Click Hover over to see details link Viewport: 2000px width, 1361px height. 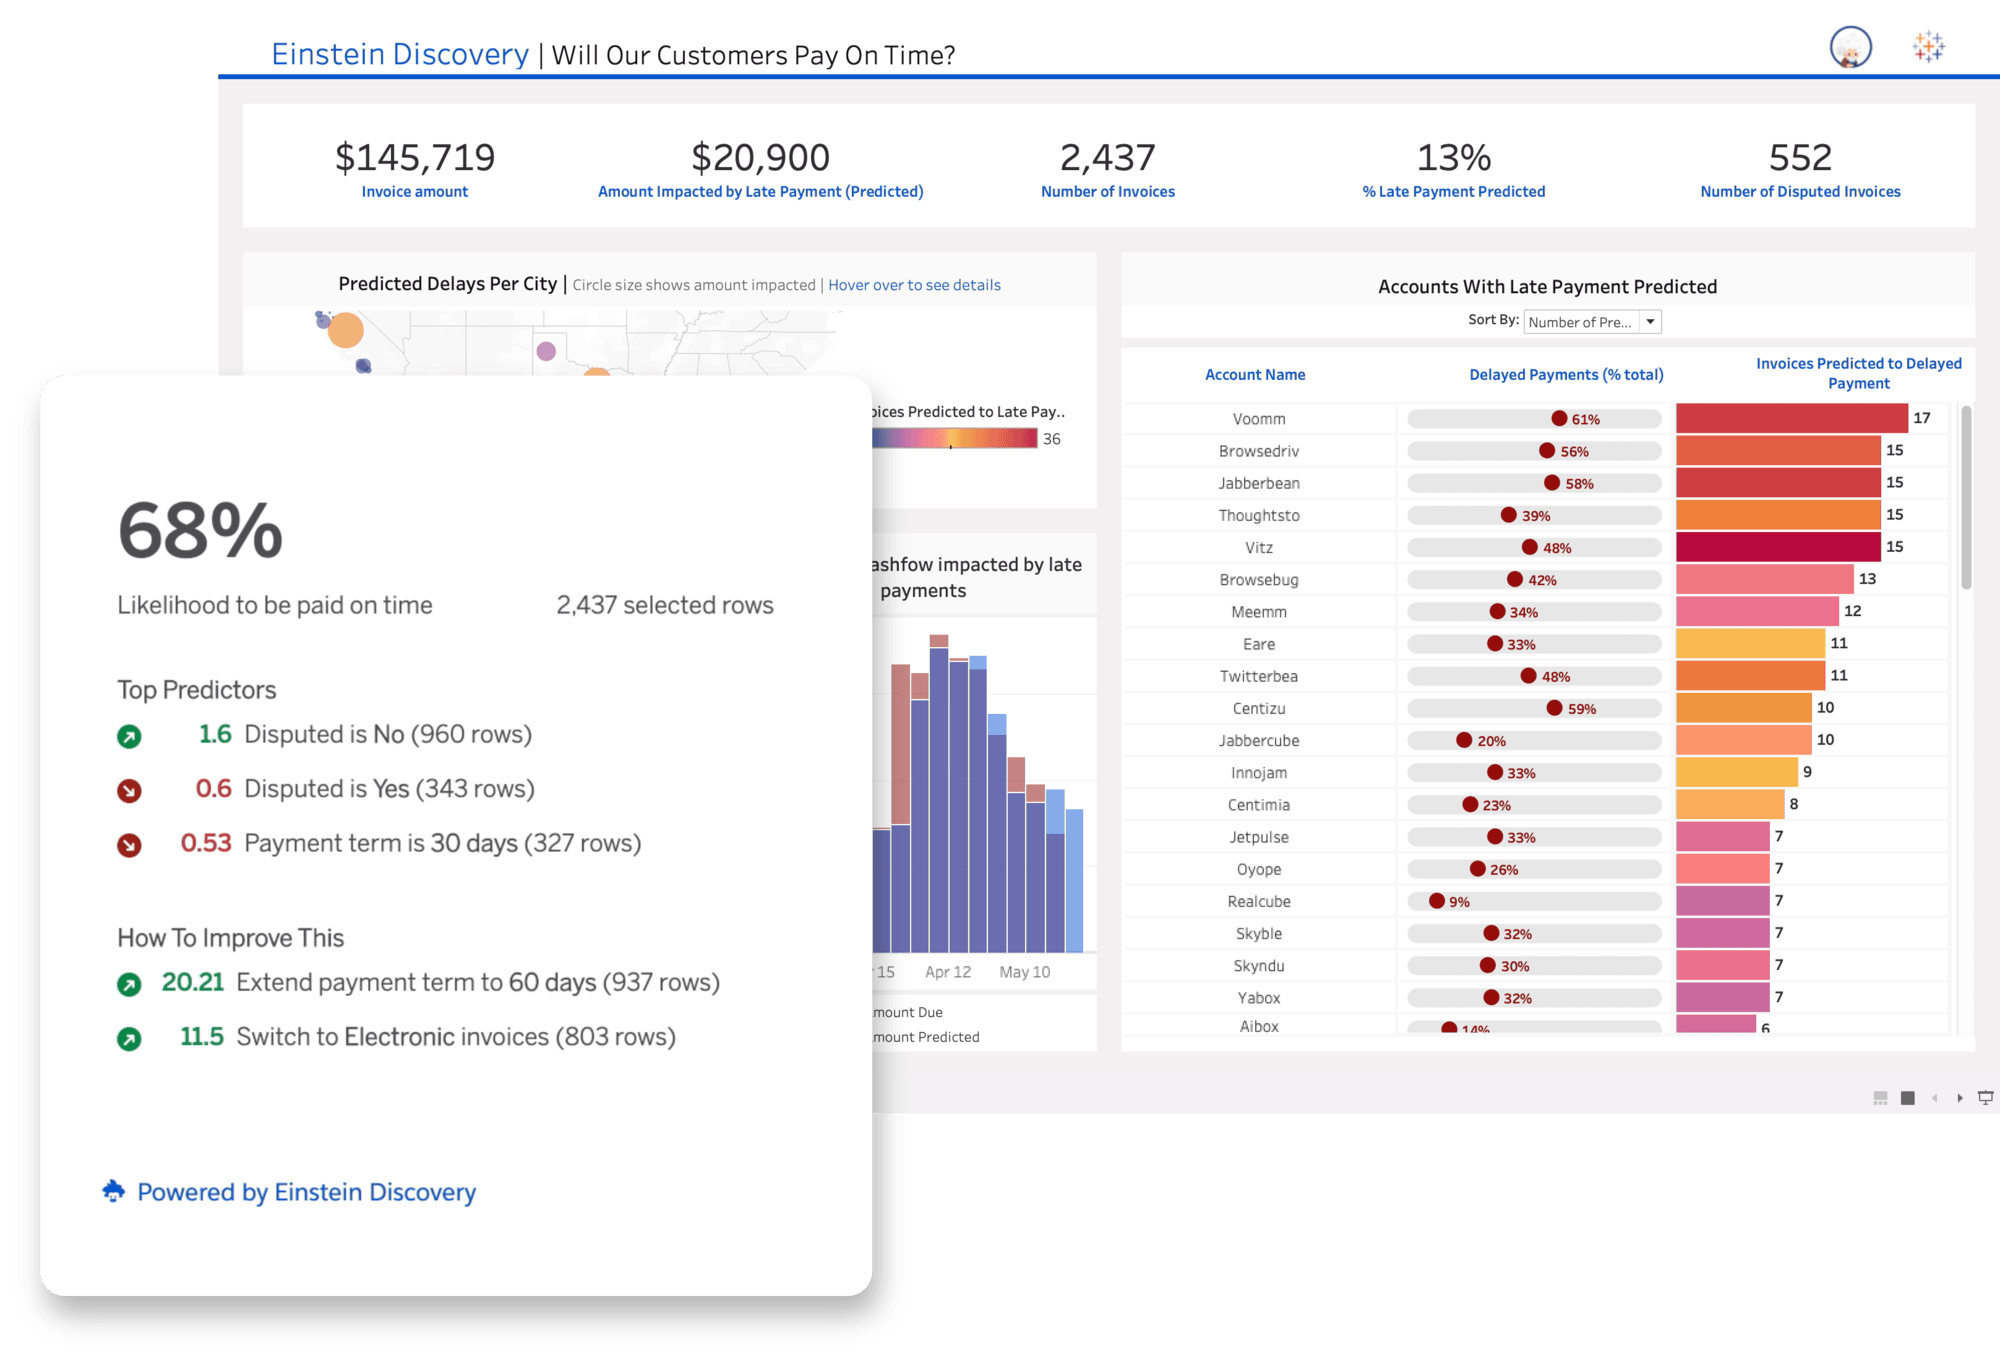914,285
